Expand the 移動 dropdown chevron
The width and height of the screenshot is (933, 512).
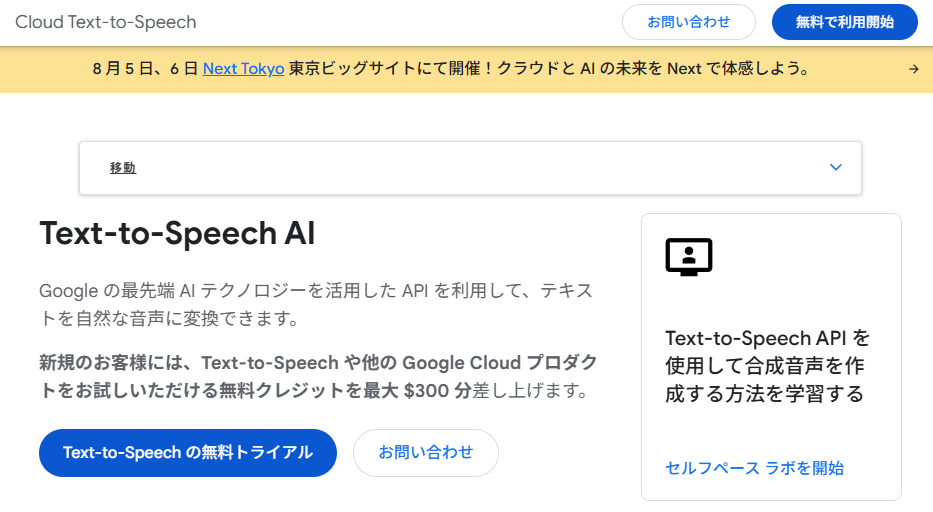tap(835, 167)
